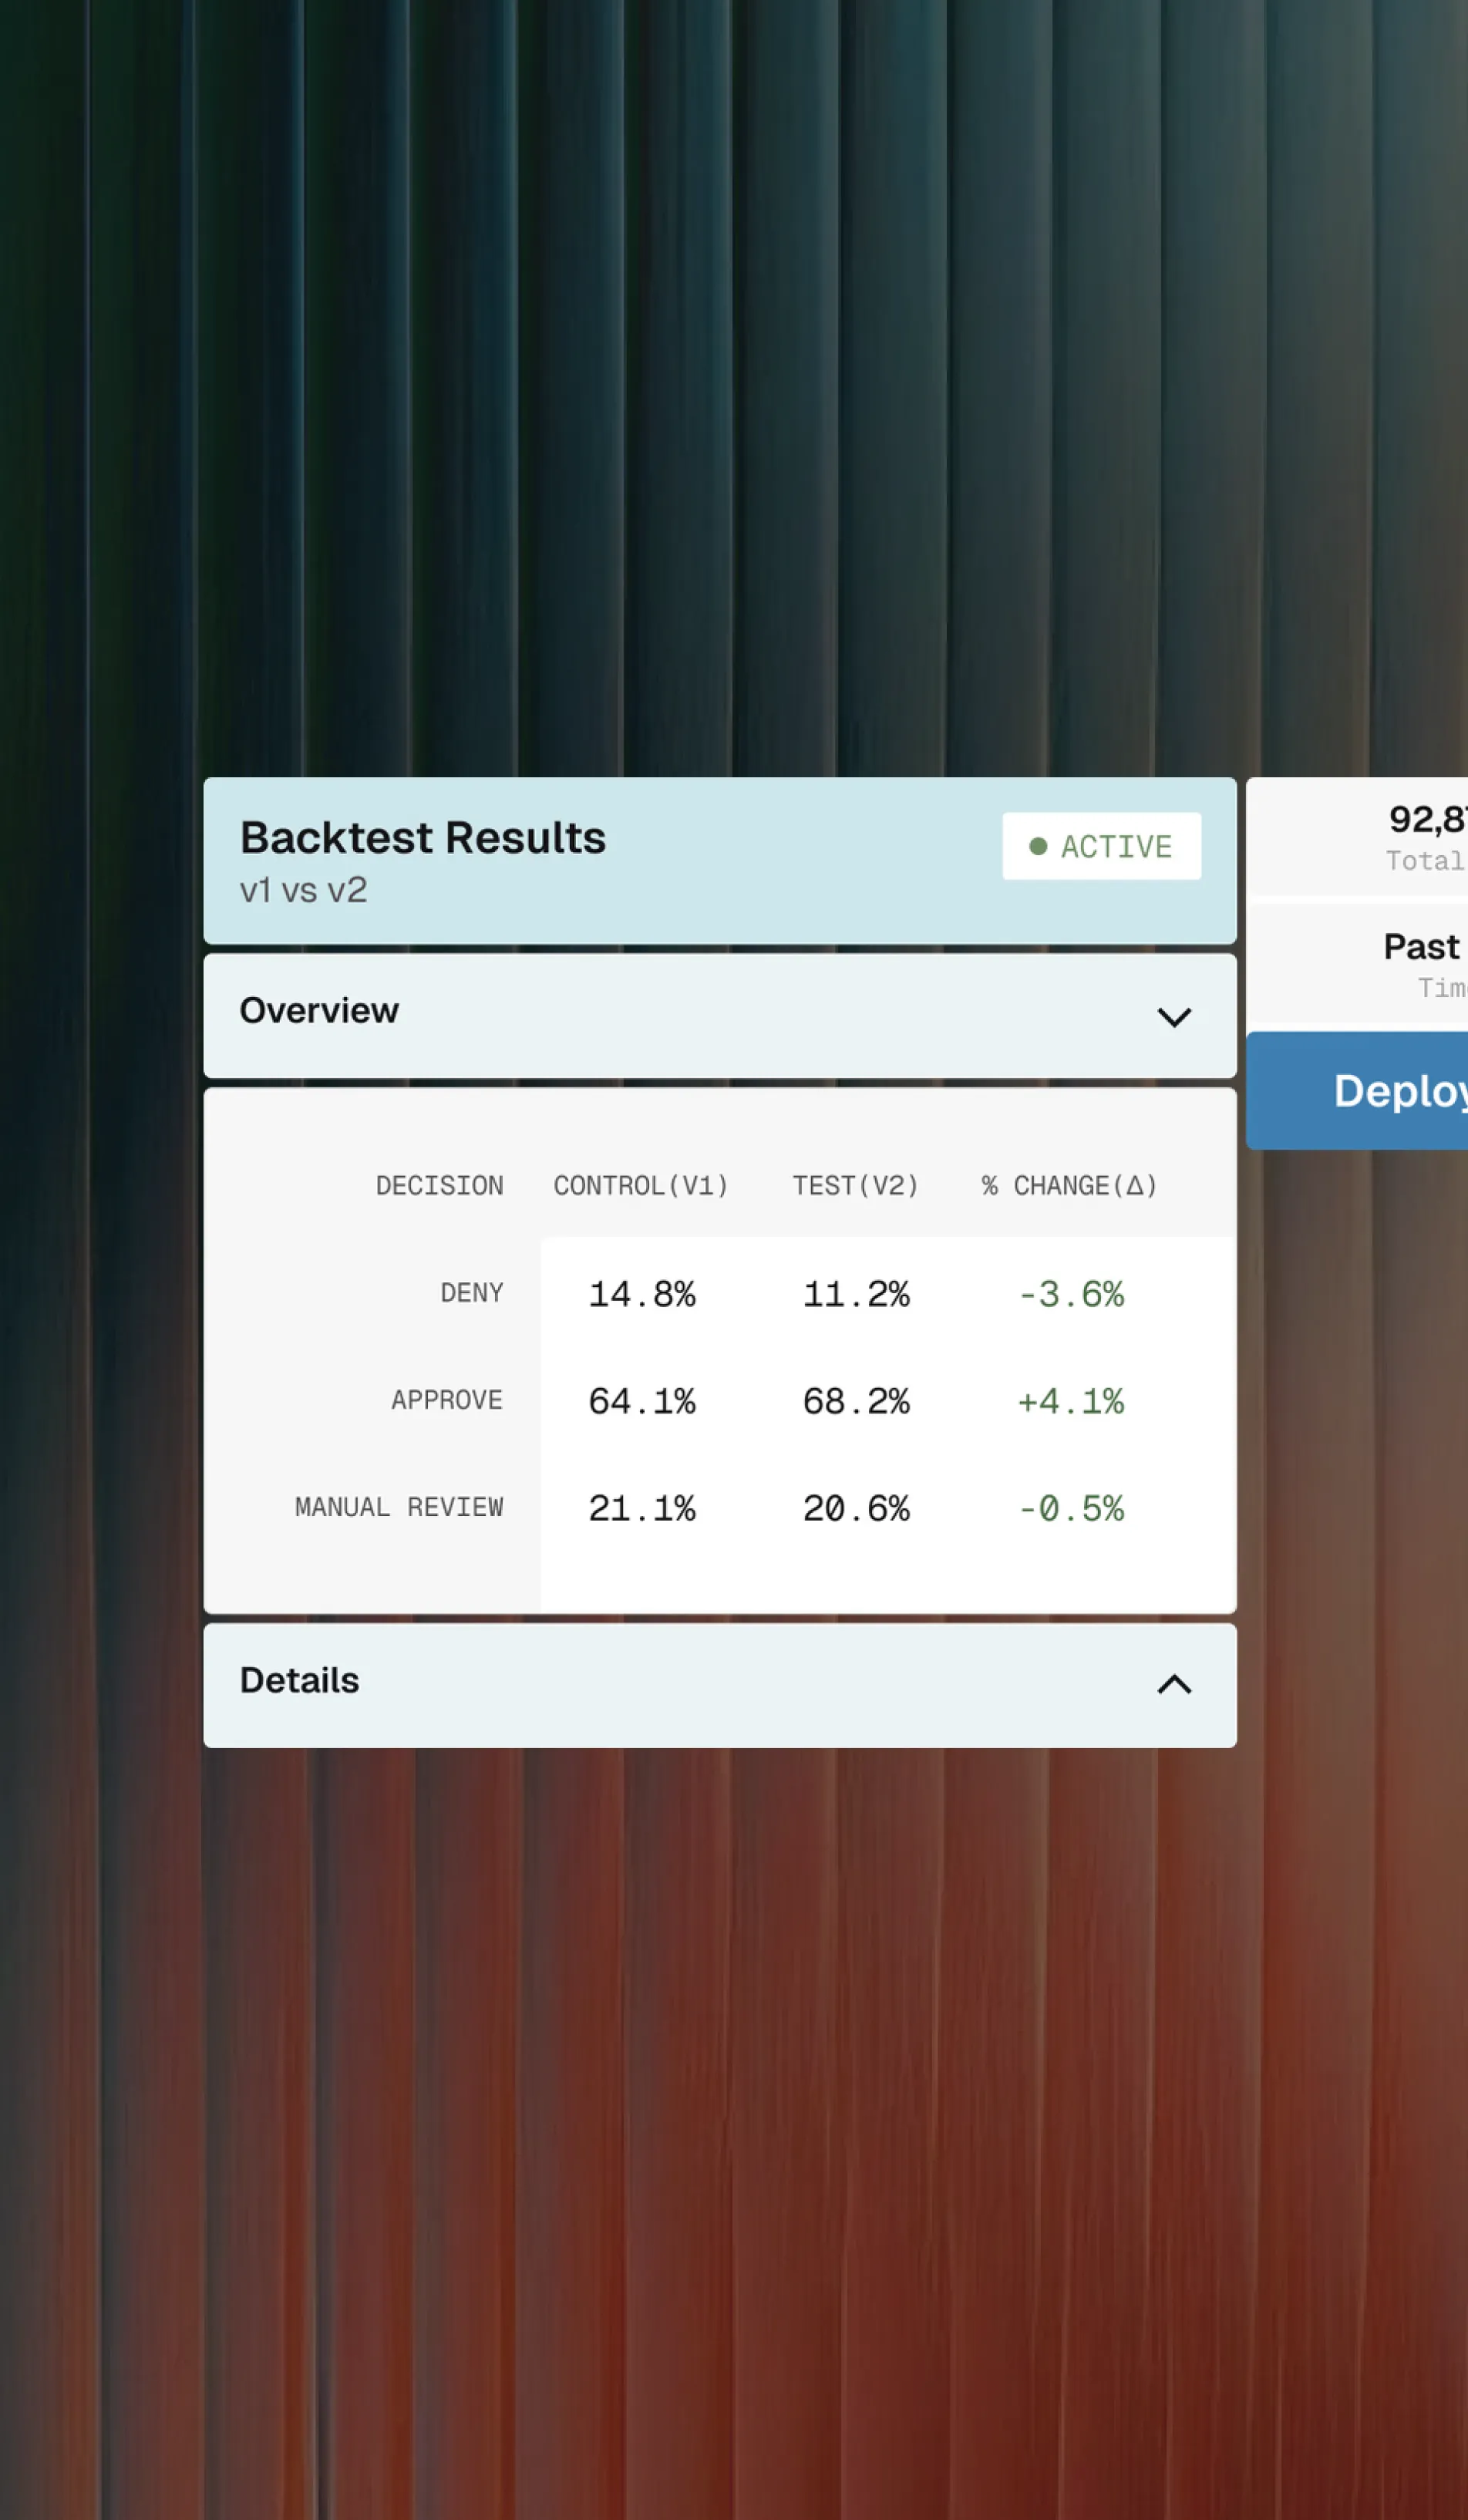Click the 64.1% approve control value

642,1401
